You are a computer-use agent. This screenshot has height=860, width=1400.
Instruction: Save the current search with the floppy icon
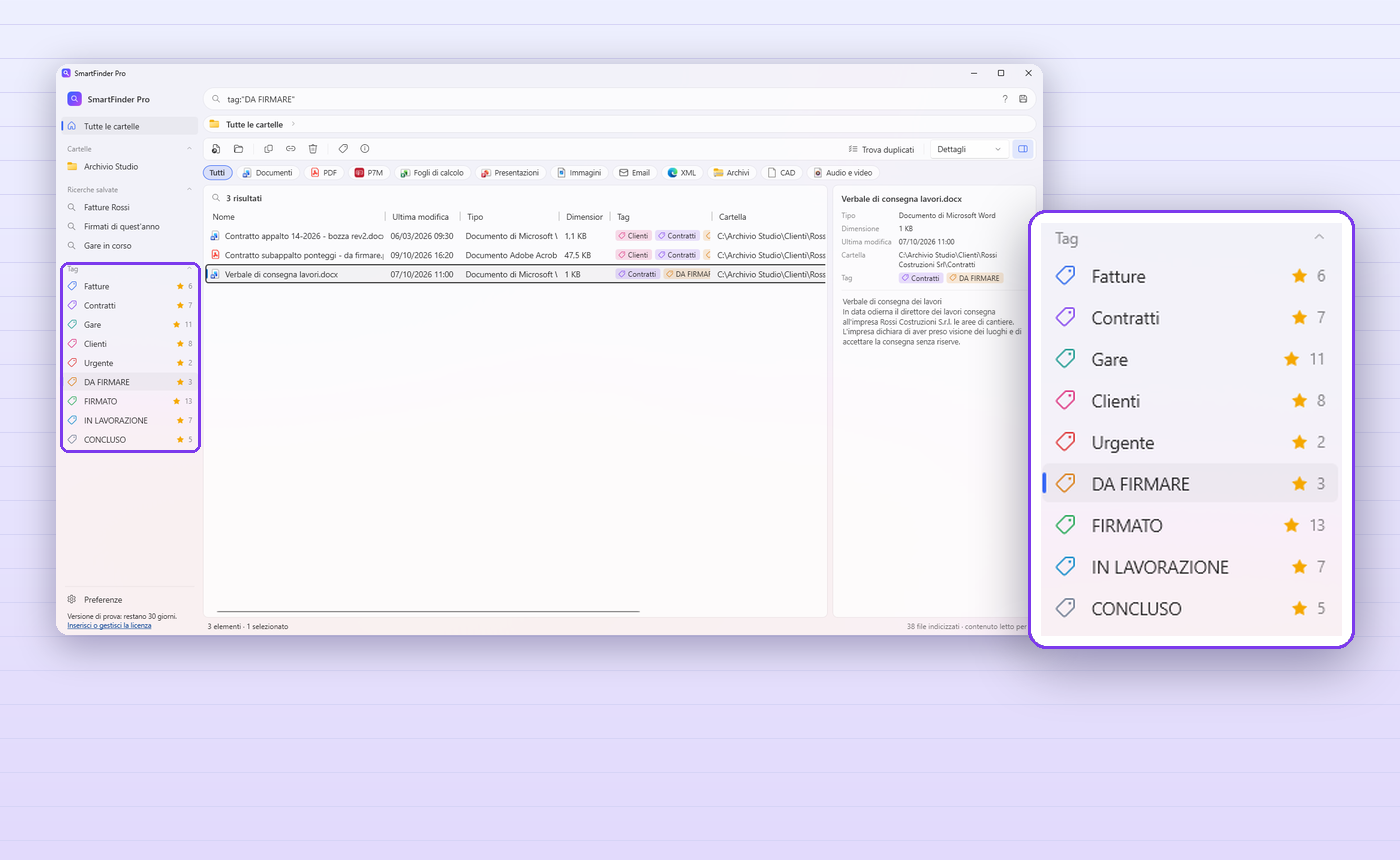pos(1023,99)
